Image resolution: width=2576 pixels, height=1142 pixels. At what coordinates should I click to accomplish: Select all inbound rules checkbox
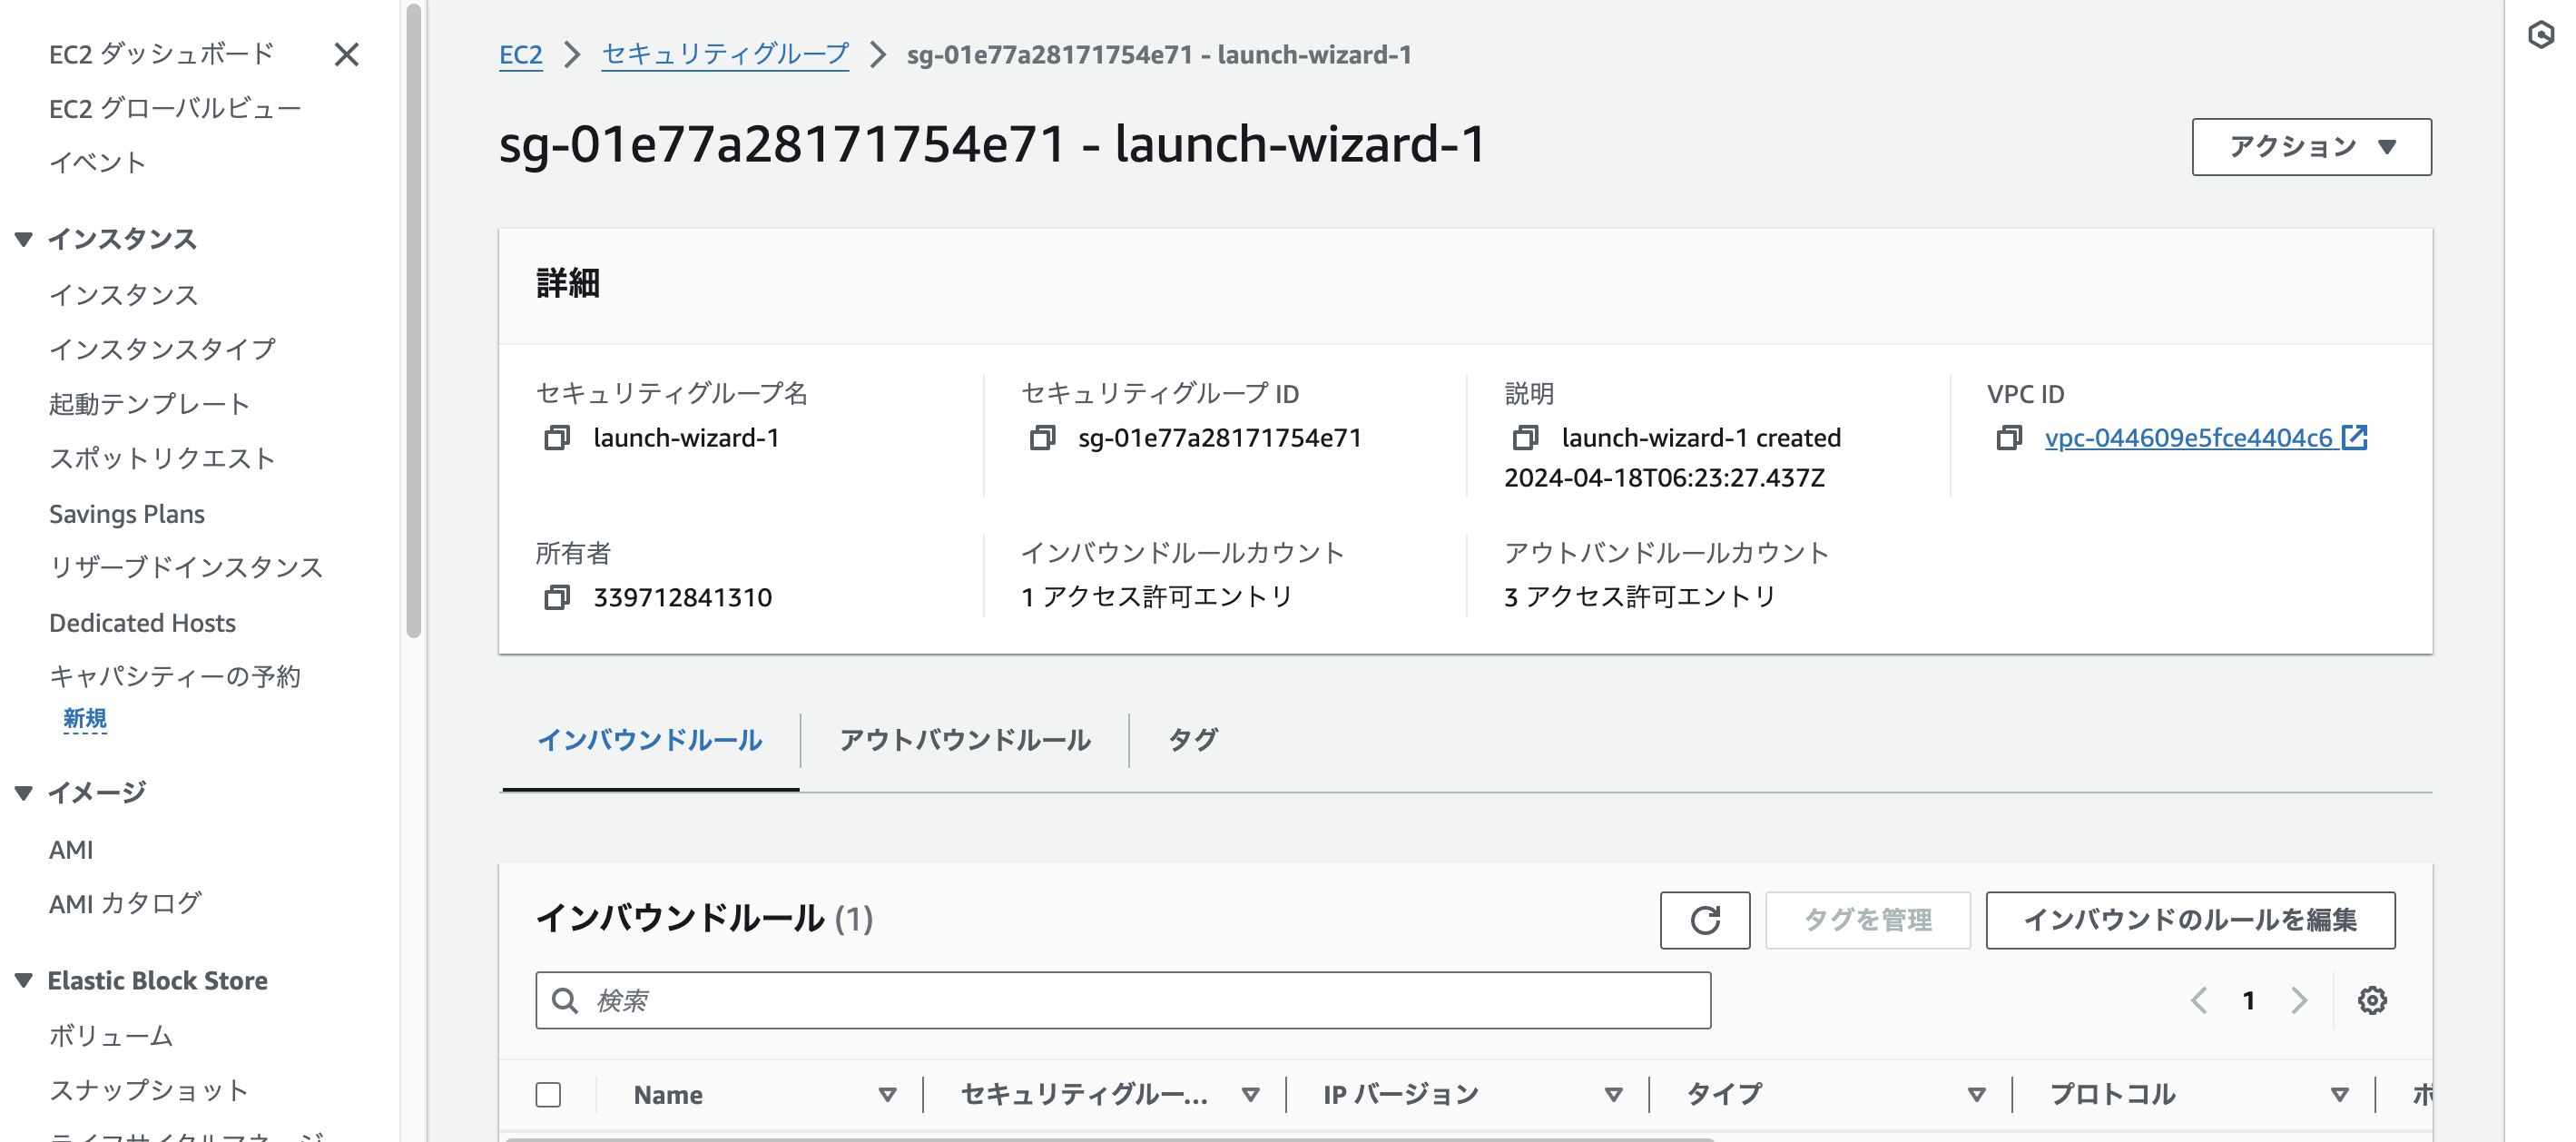click(x=548, y=1094)
